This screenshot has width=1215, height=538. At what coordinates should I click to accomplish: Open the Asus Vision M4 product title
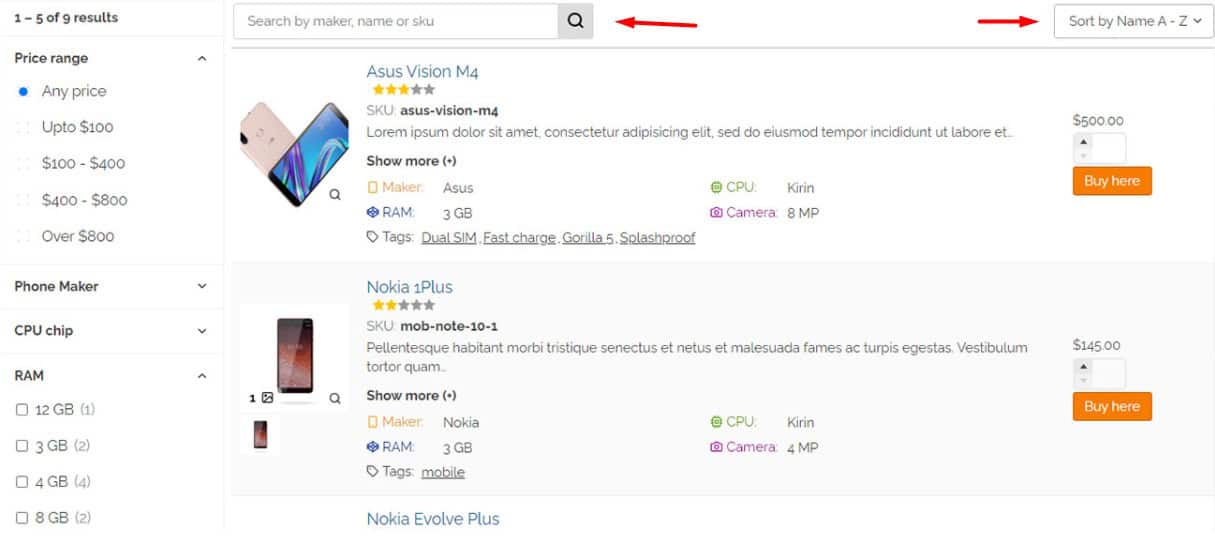point(422,72)
